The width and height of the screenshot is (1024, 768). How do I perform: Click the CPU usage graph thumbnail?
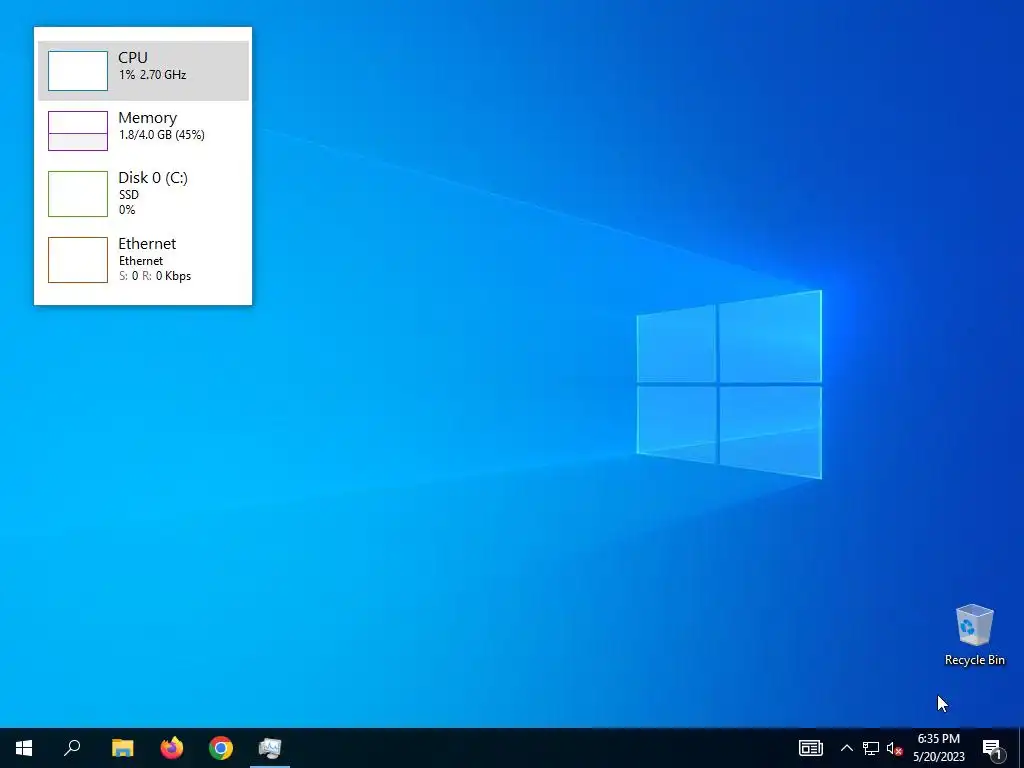(78, 71)
